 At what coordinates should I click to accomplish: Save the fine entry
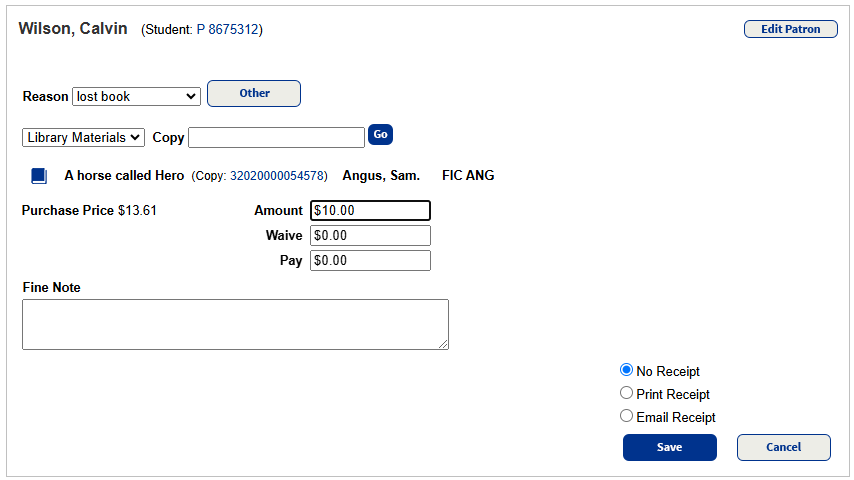(669, 447)
